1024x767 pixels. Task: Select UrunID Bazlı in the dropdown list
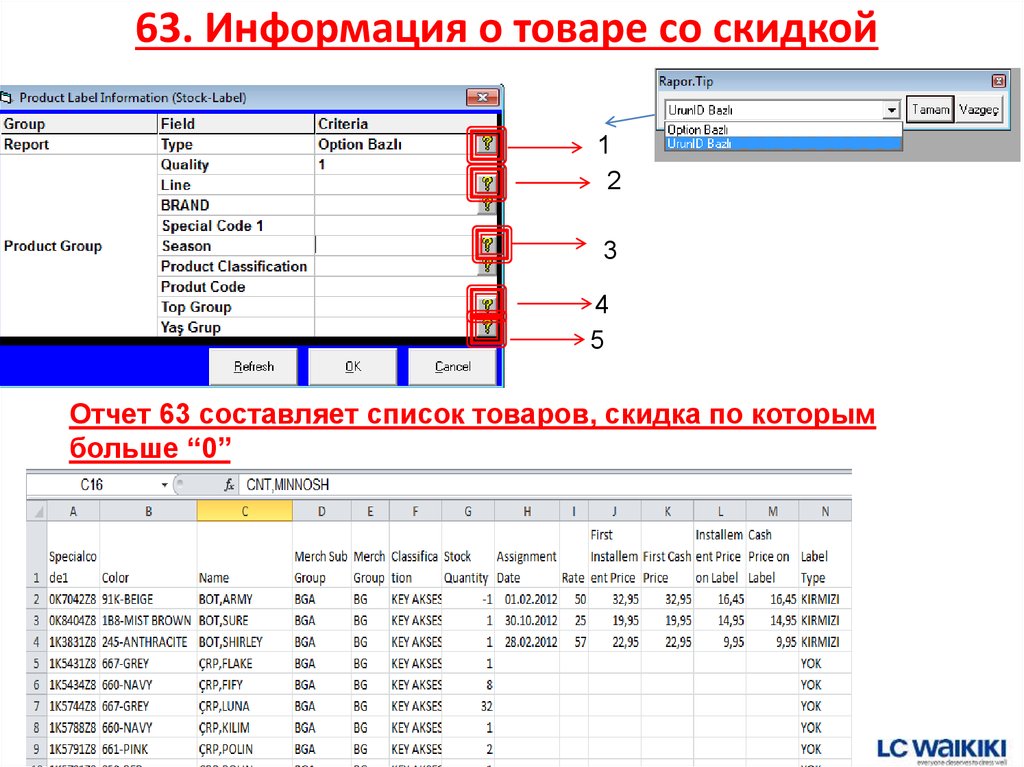click(700, 142)
